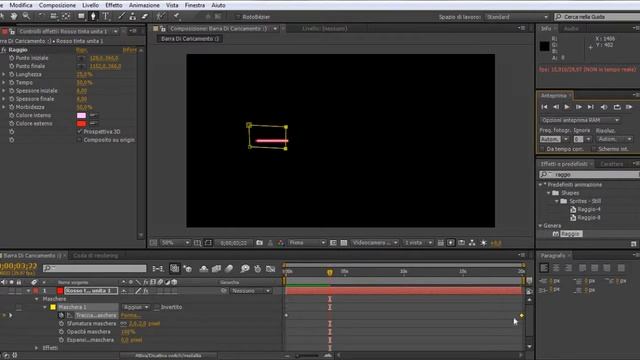Select the Type text tool
The width and height of the screenshot is (640, 360).
(106, 16)
